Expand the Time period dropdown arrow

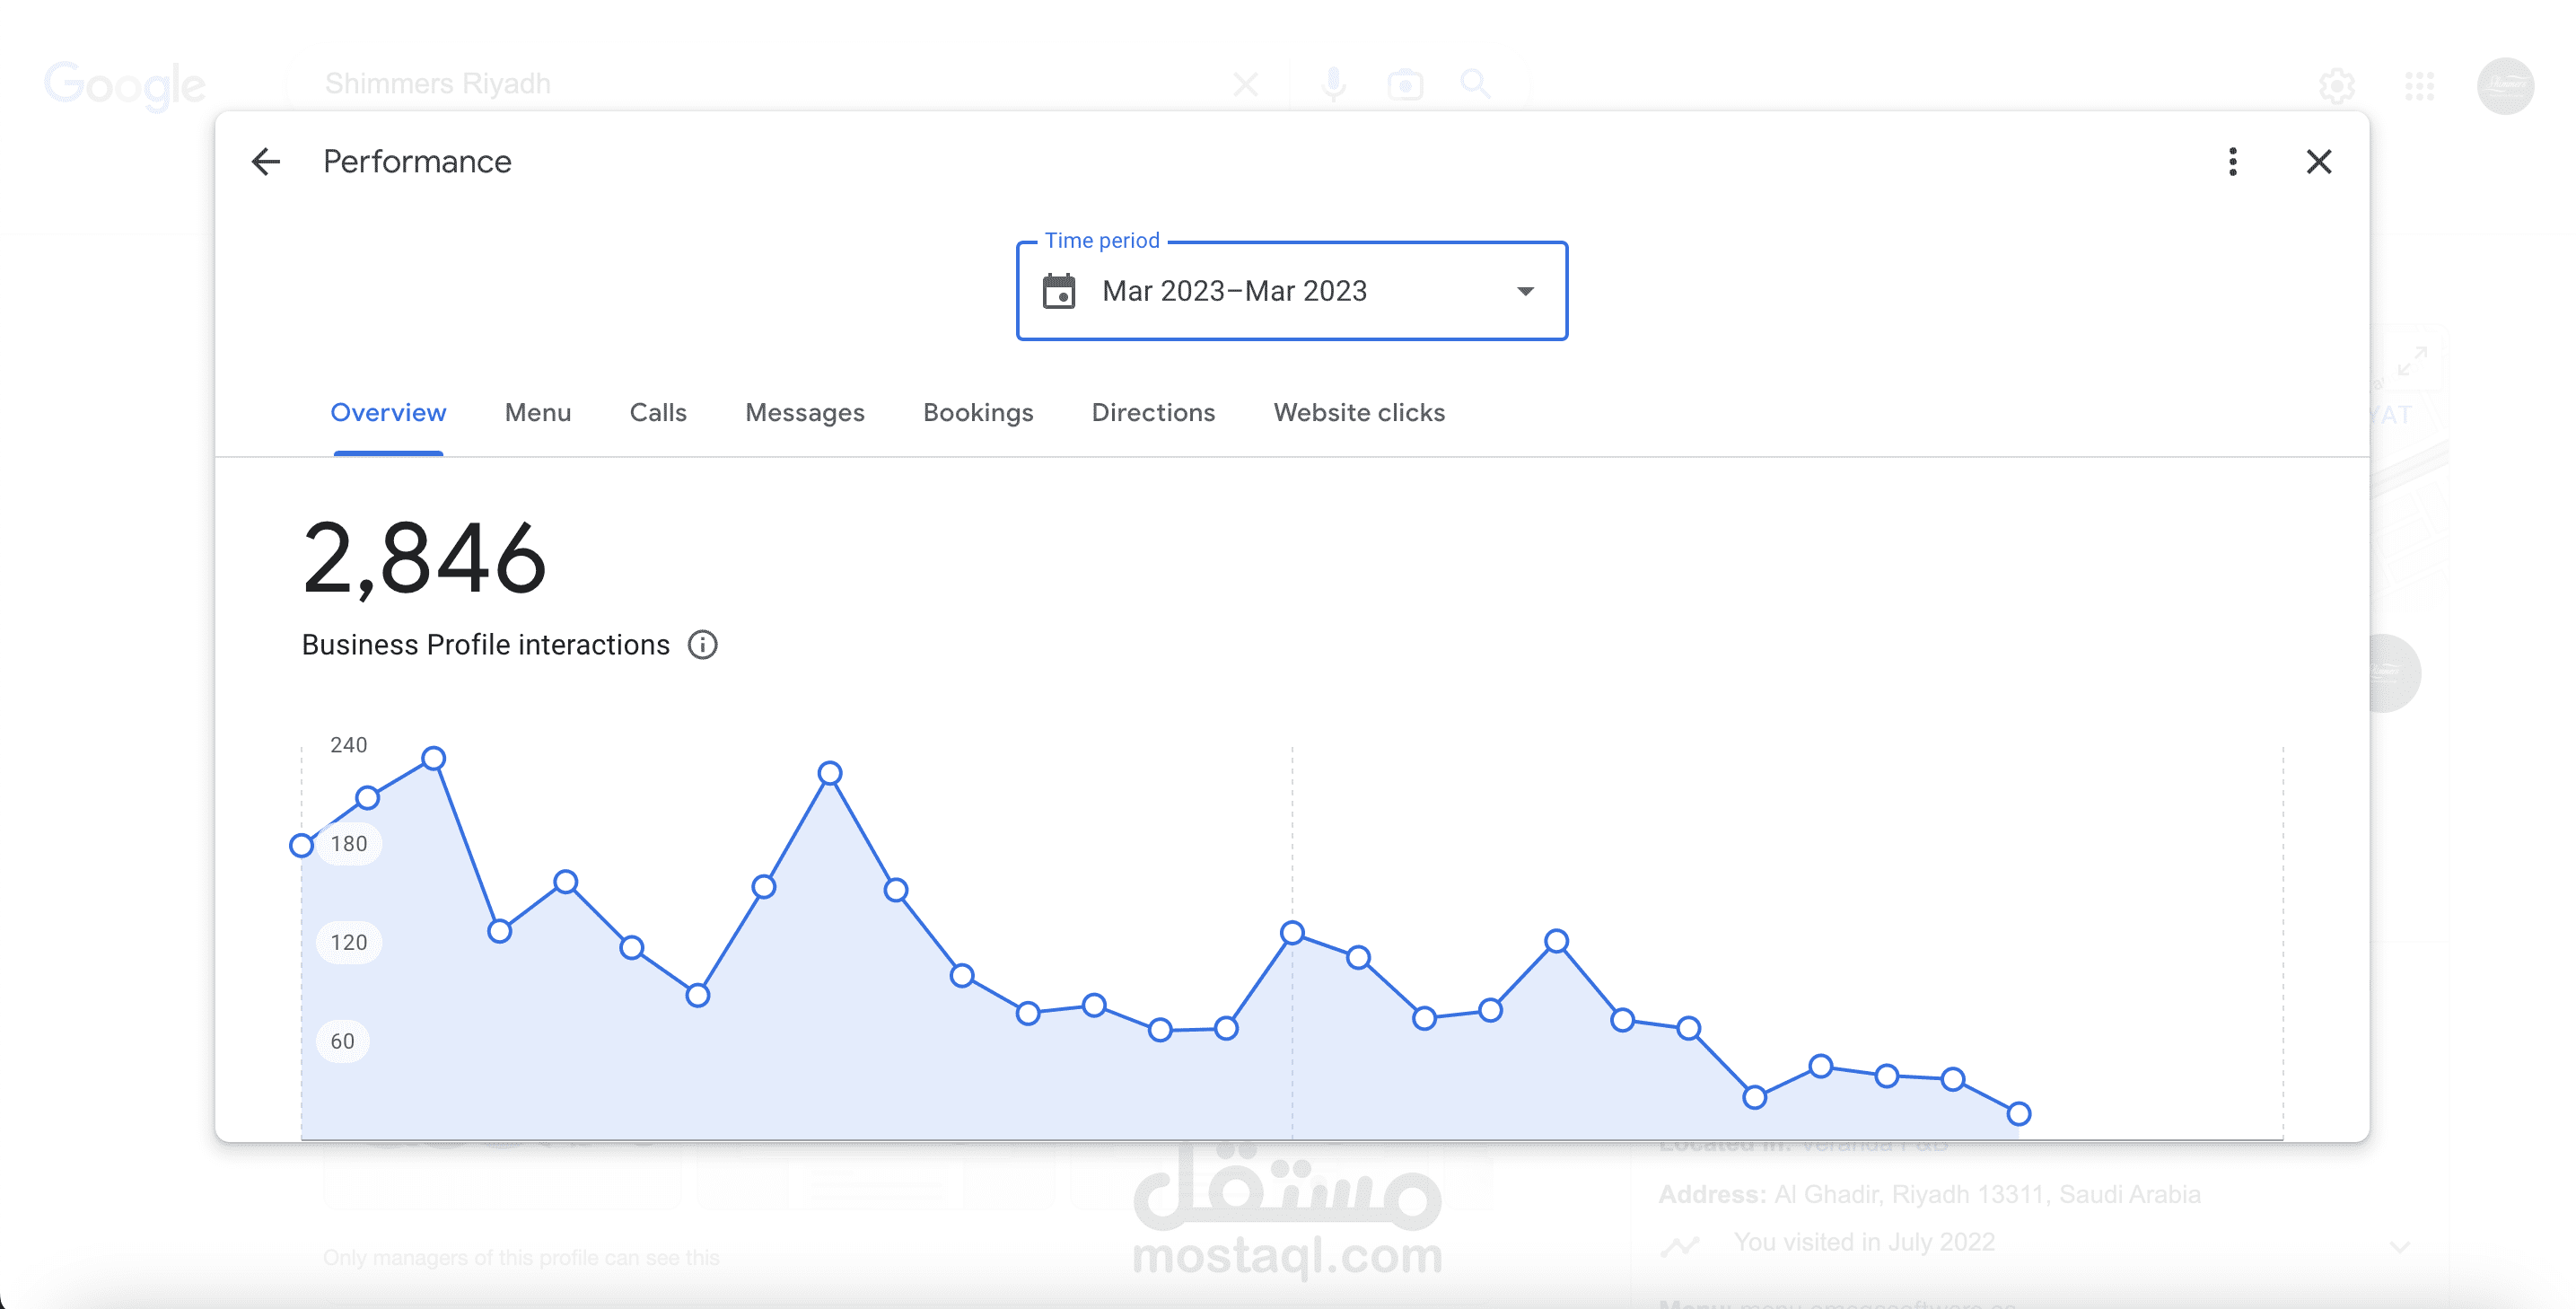1525,291
